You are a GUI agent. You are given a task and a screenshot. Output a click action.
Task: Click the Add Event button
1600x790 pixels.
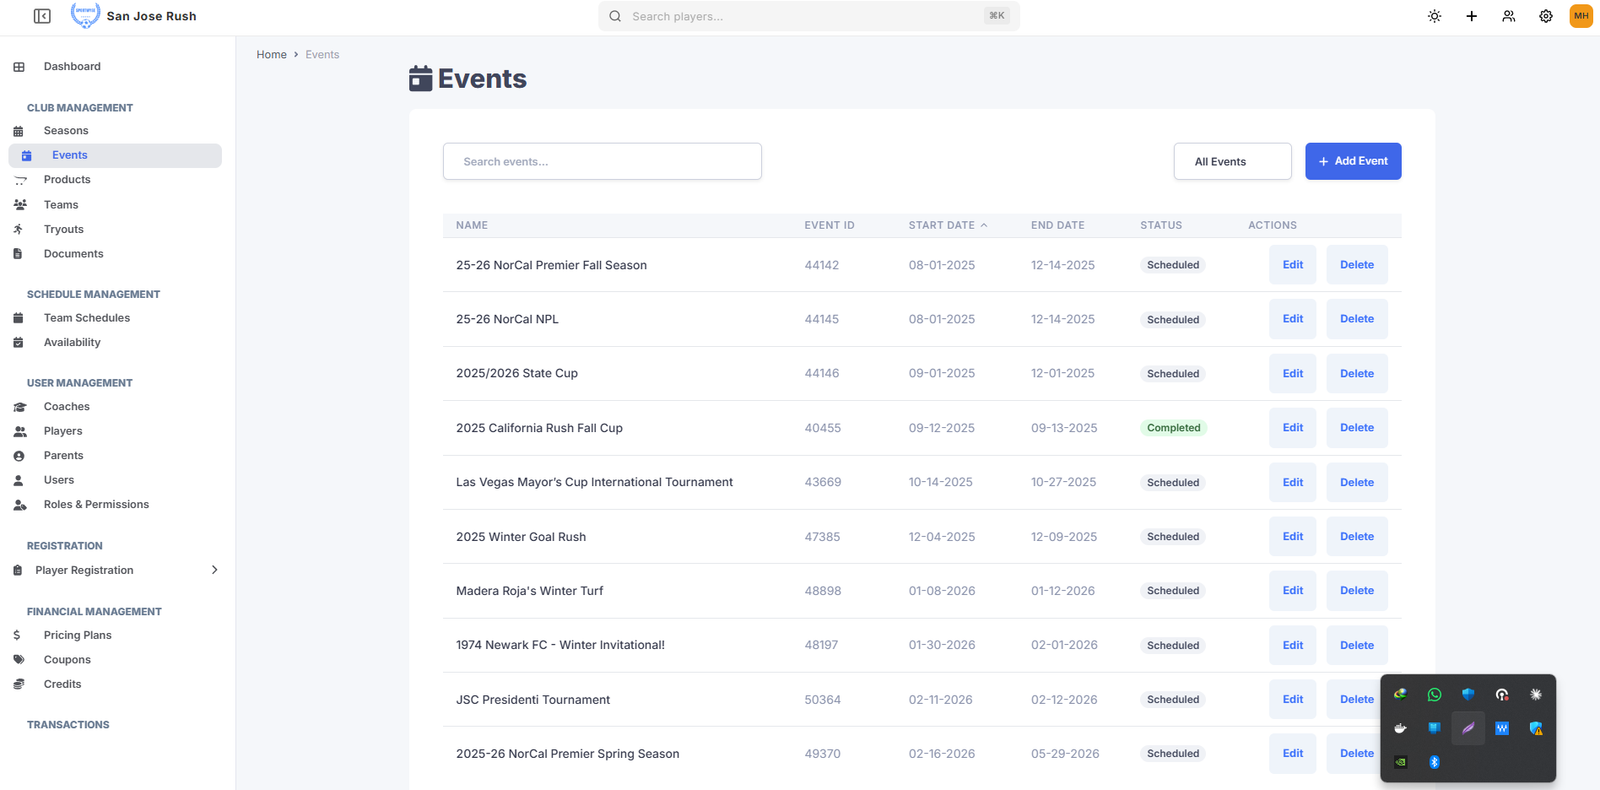coord(1352,161)
